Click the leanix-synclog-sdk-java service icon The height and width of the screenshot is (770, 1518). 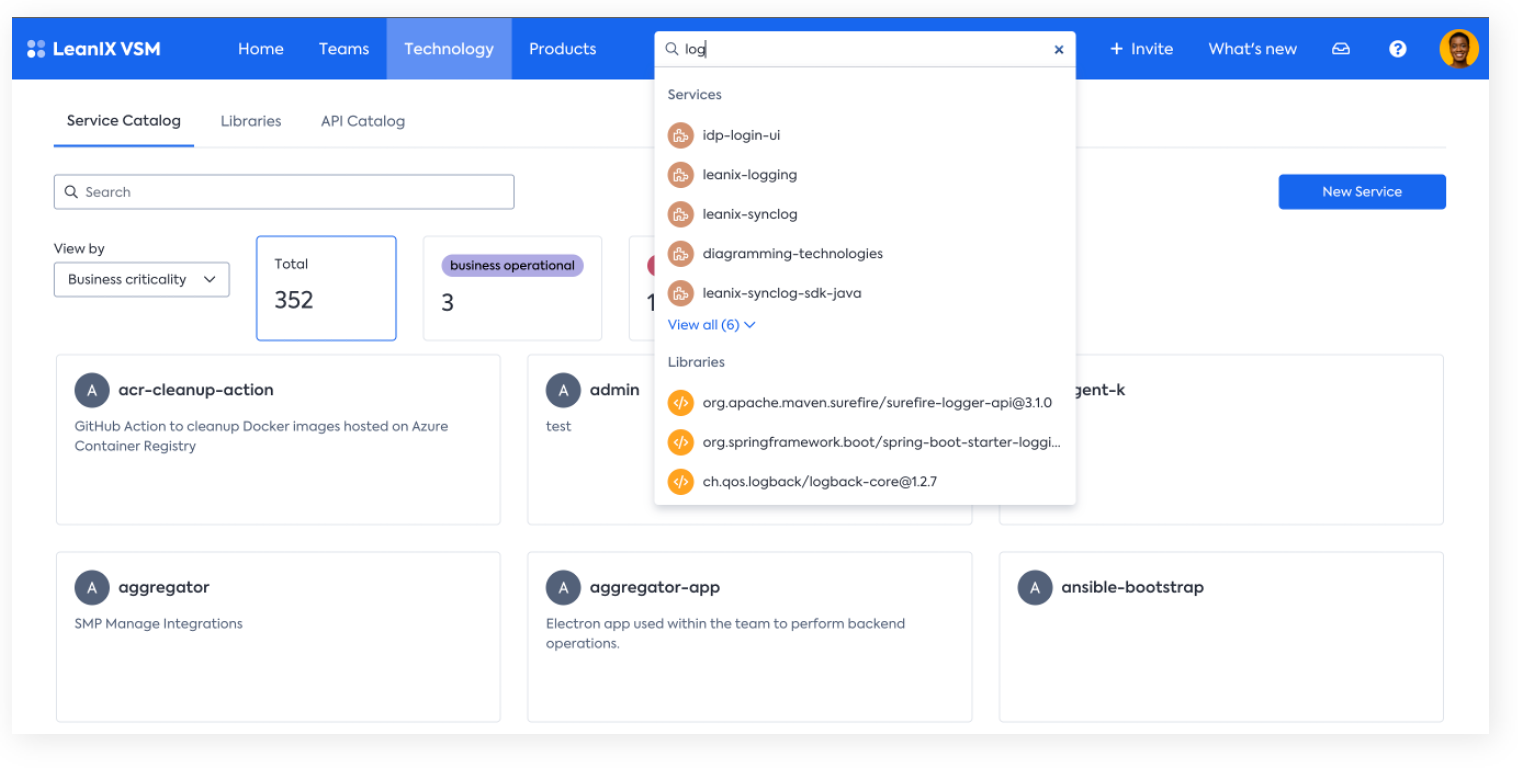[681, 293]
